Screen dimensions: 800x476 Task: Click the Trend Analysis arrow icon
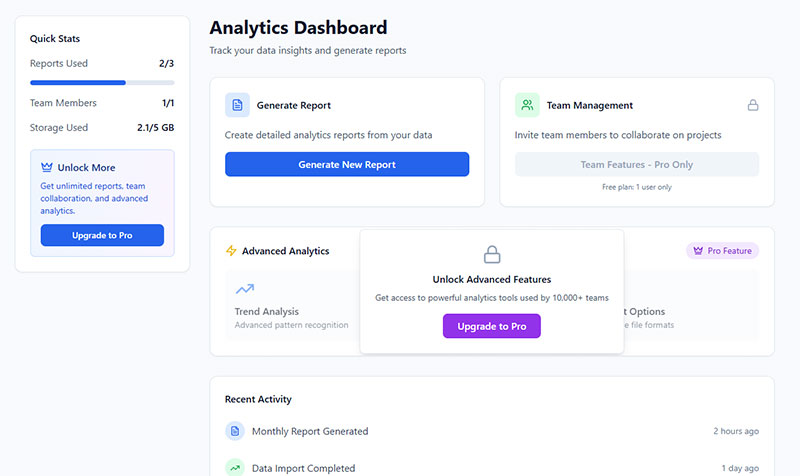click(x=245, y=289)
